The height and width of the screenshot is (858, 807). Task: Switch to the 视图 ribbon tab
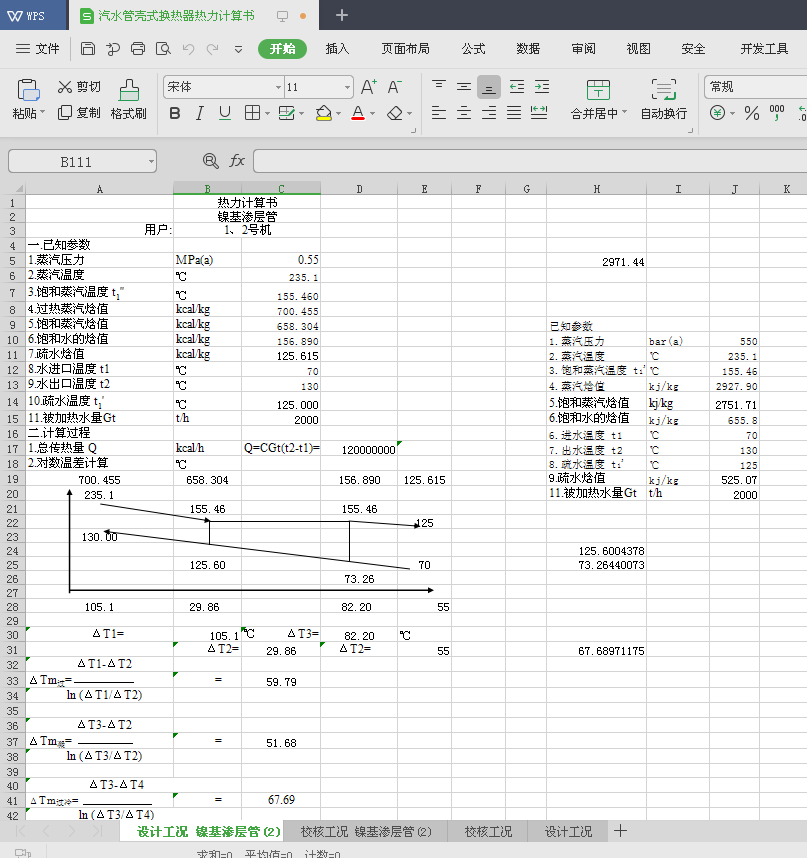[638, 49]
